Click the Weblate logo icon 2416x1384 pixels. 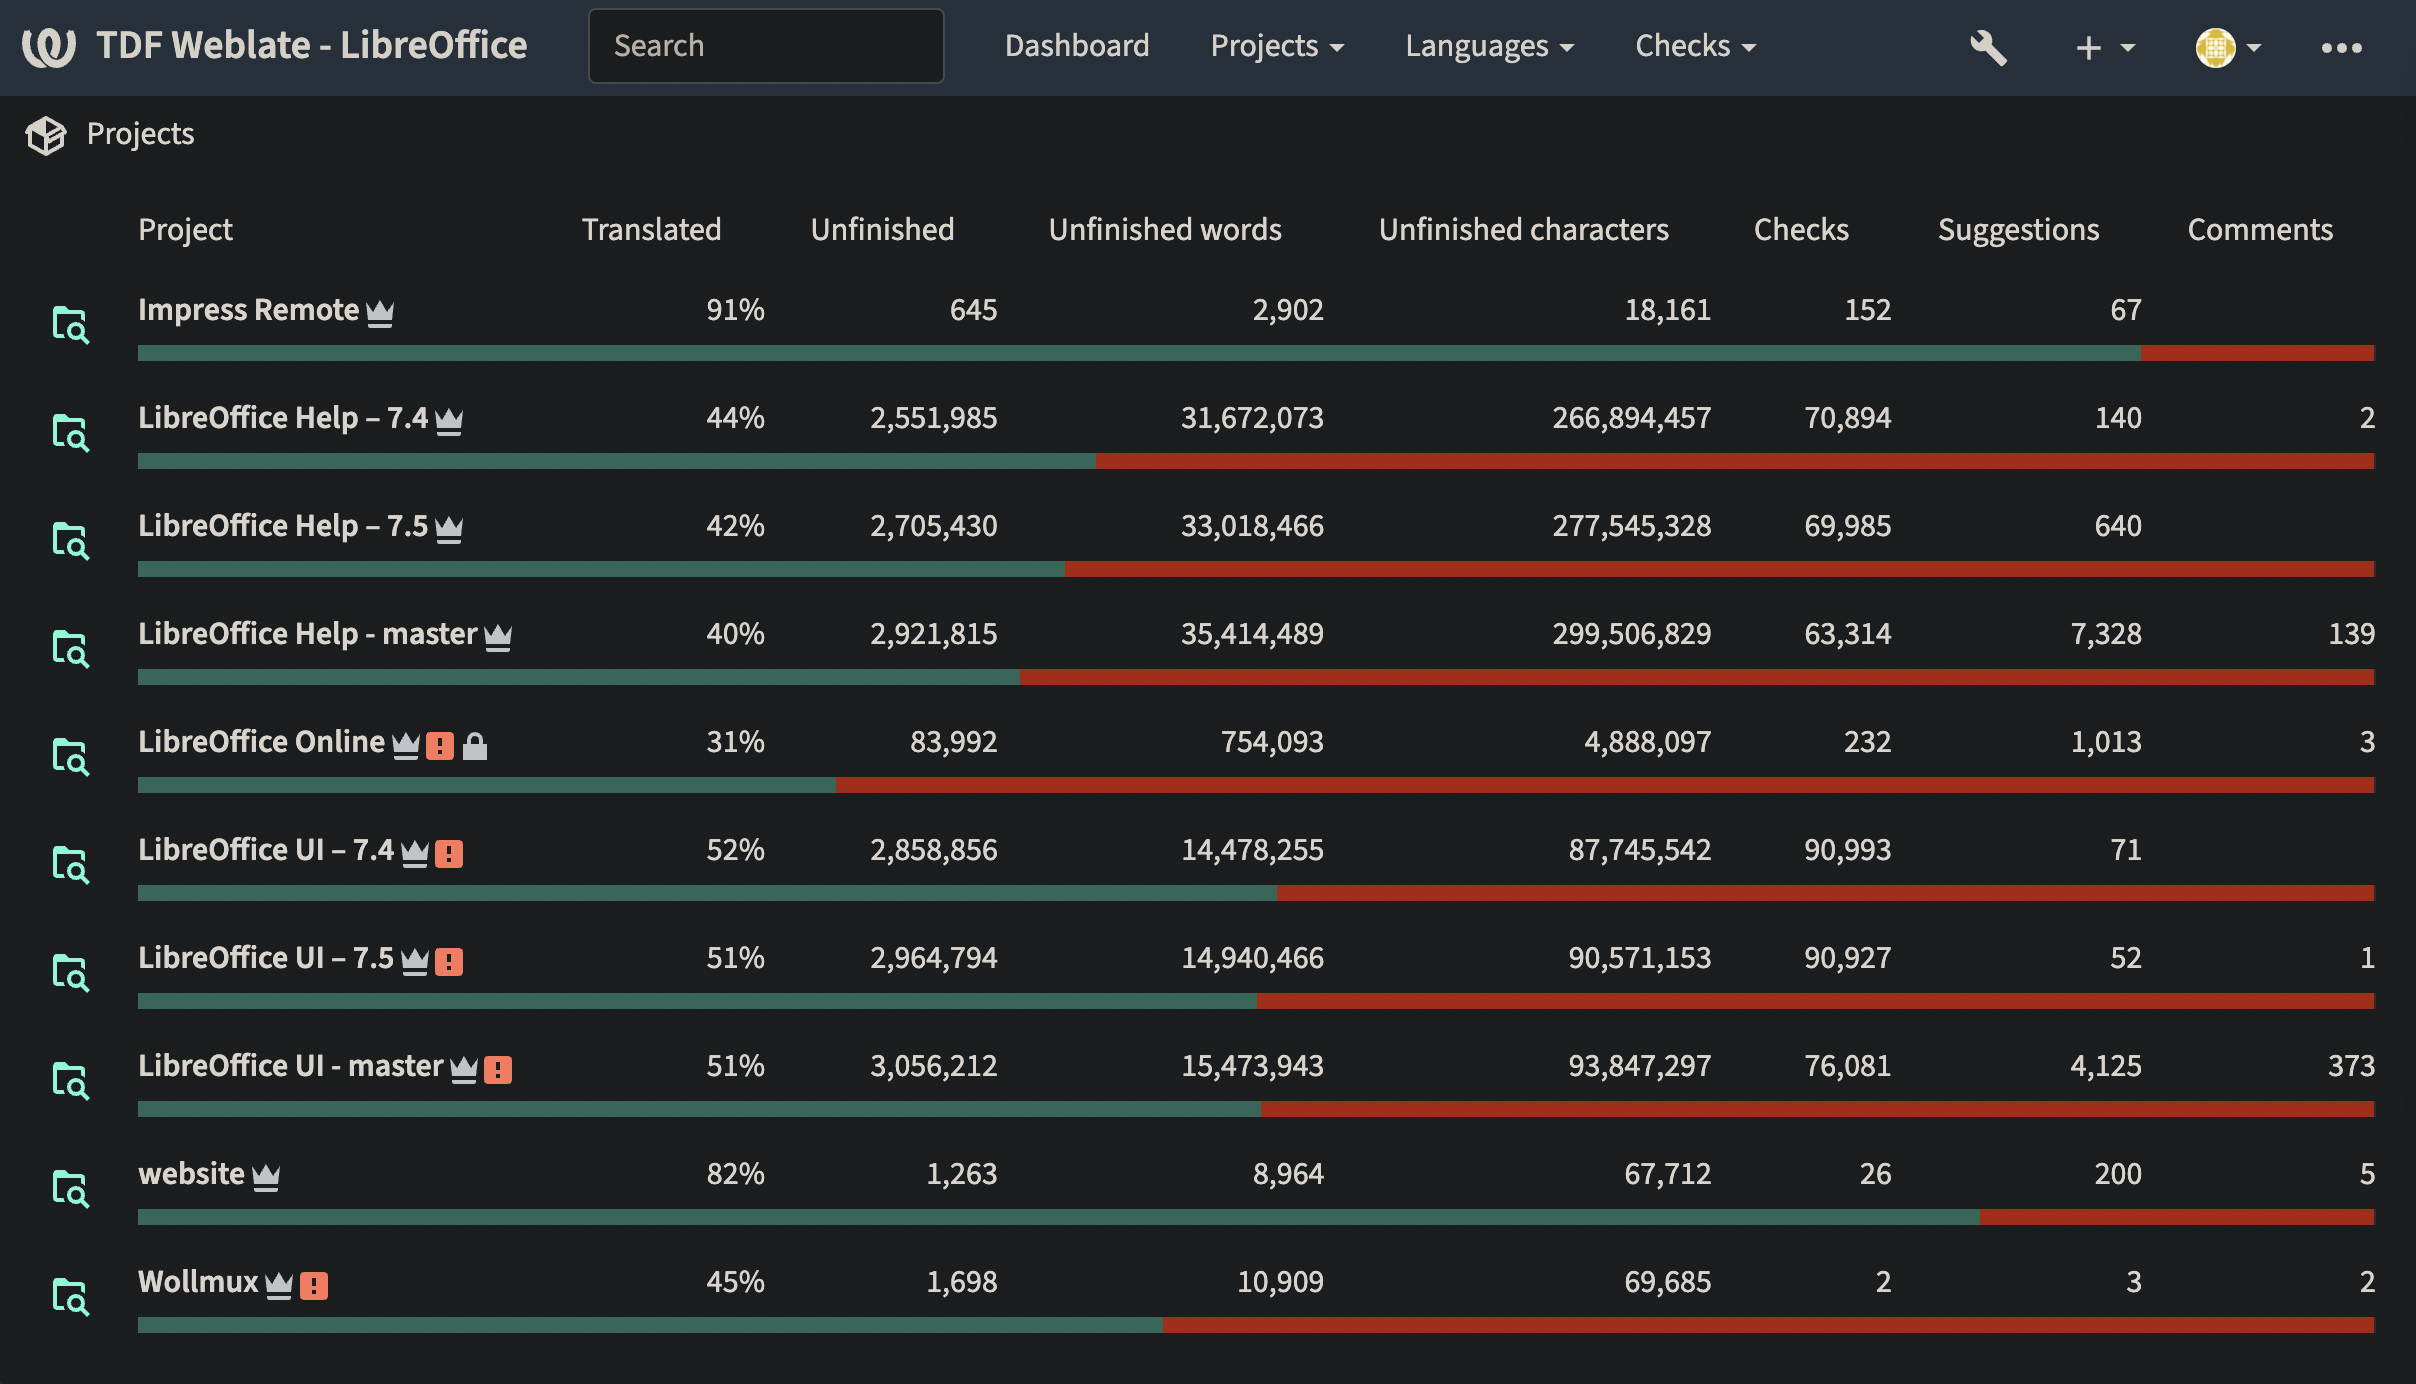tap(49, 46)
